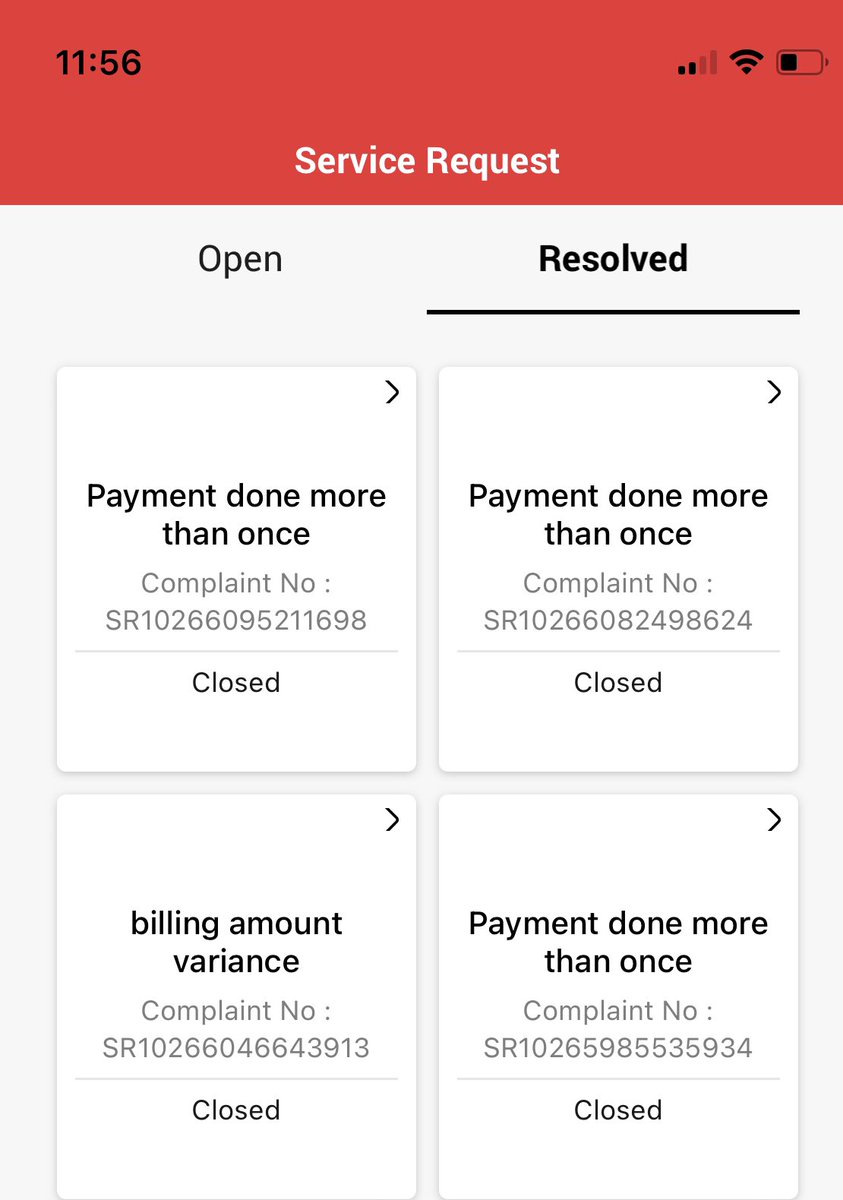Select complaint number SR10265985535934
843x1200 pixels.
click(618, 1048)
